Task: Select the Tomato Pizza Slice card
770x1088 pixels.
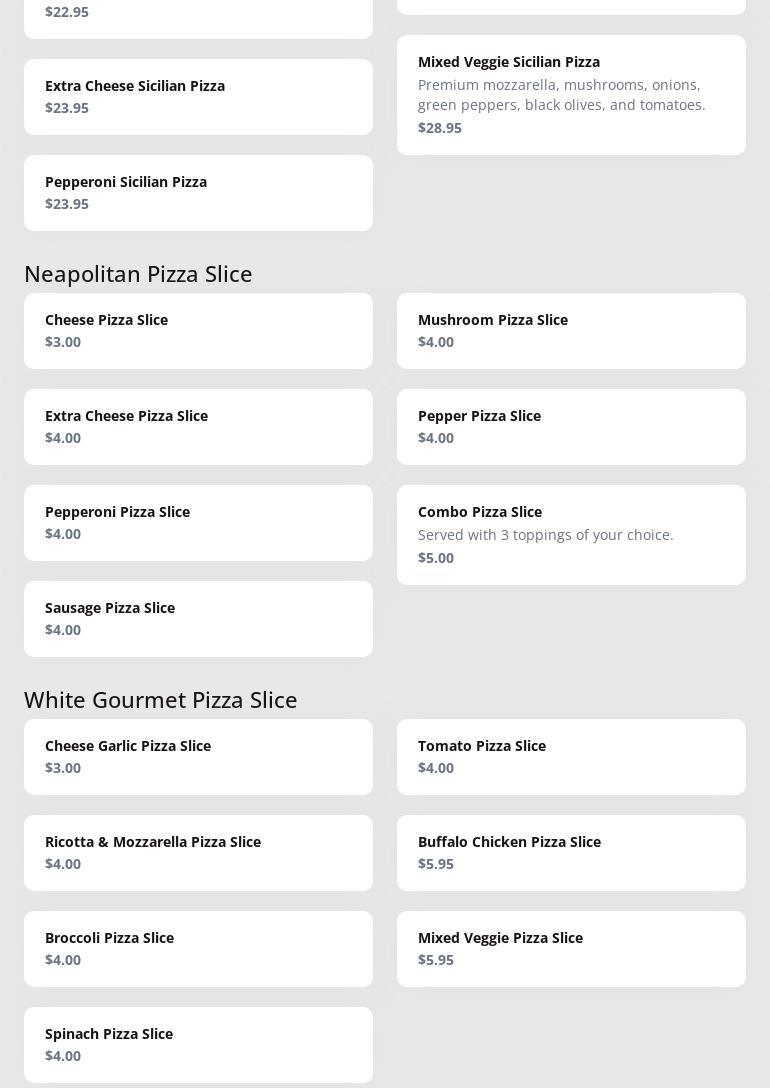Action: 571,757
